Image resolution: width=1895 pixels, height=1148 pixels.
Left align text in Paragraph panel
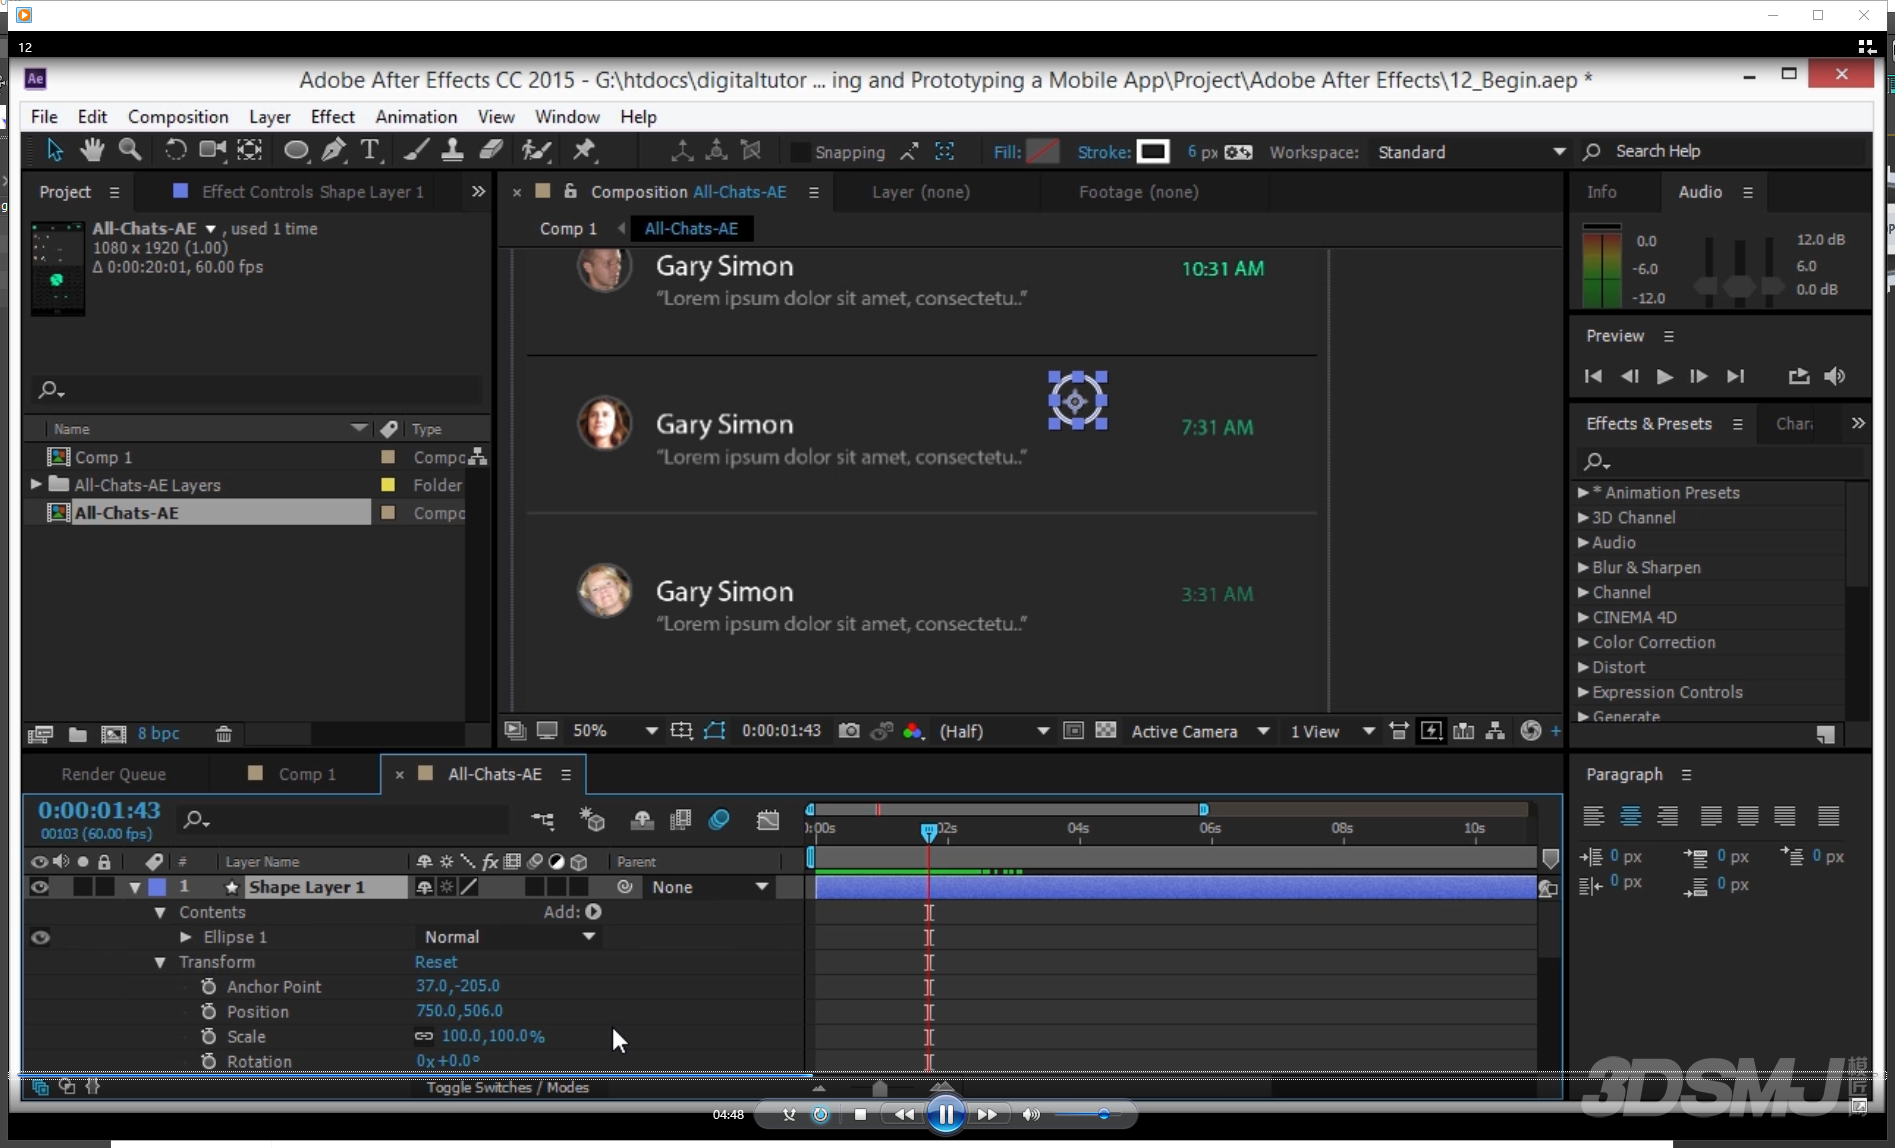pos(1594,816)
